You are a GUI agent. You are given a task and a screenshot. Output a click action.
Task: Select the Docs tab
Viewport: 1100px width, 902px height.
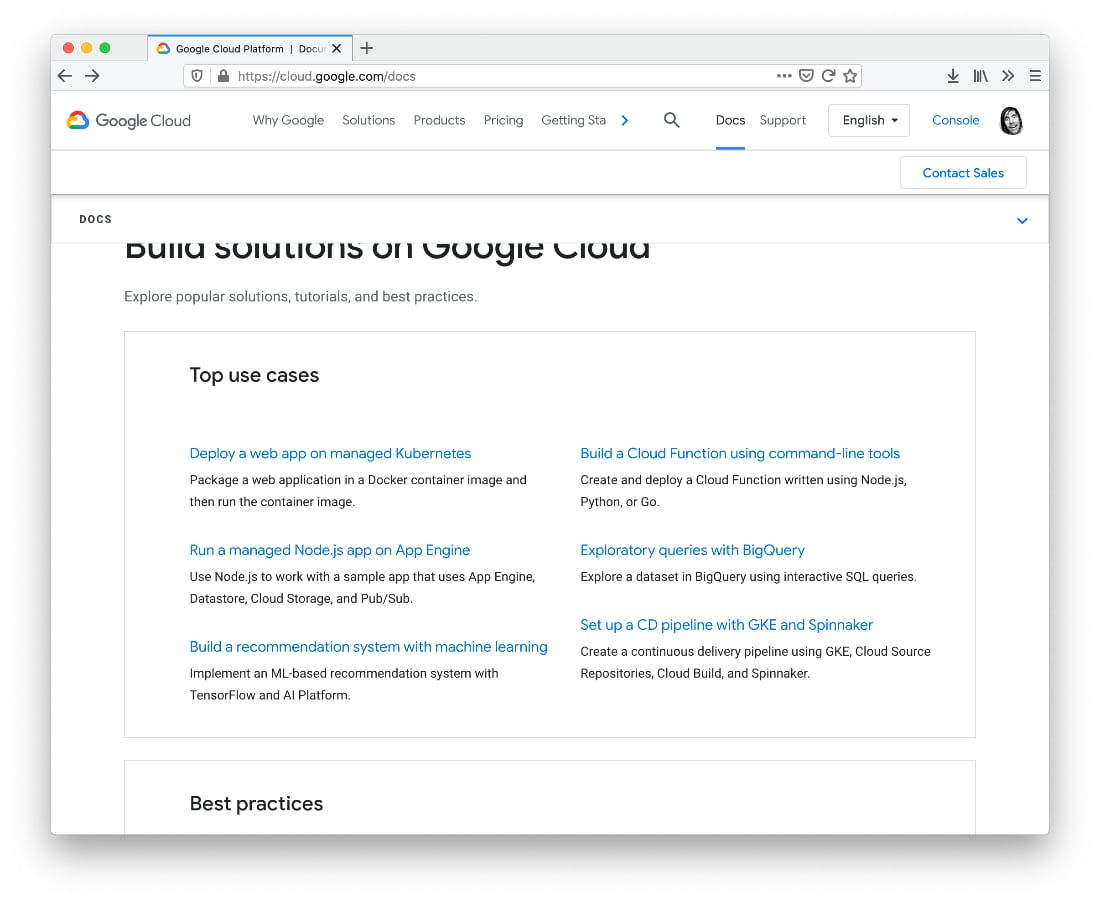click(730, 120)
